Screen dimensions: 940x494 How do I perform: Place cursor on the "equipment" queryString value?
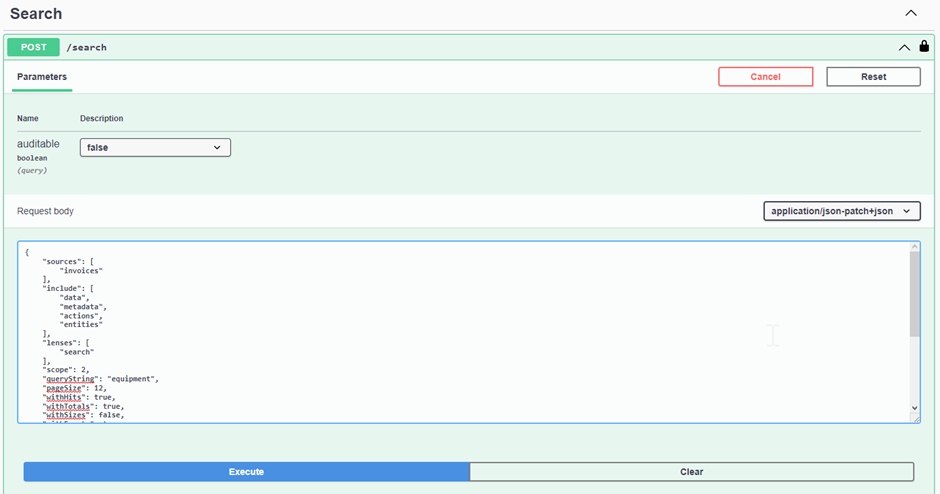click(132, 379)
